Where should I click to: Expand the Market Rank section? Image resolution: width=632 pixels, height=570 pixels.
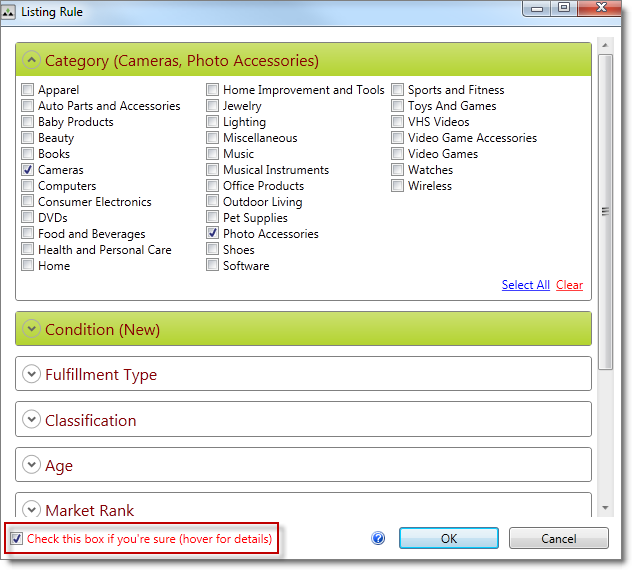pos(31,509)
